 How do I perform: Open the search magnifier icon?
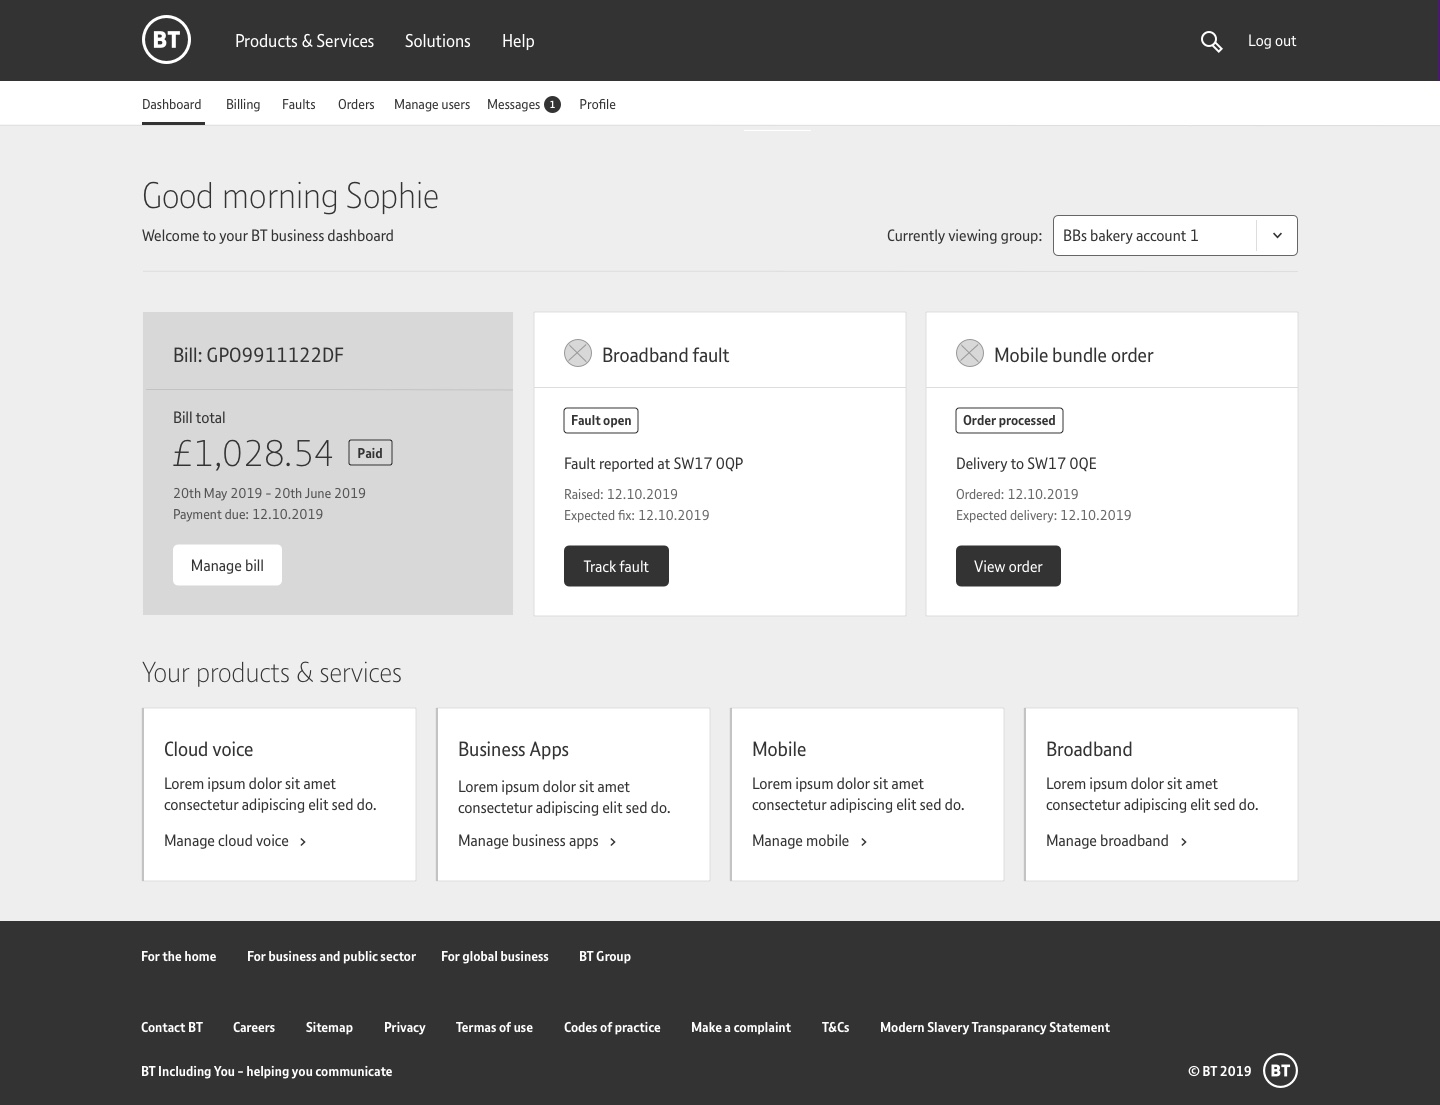[1211, 41]
